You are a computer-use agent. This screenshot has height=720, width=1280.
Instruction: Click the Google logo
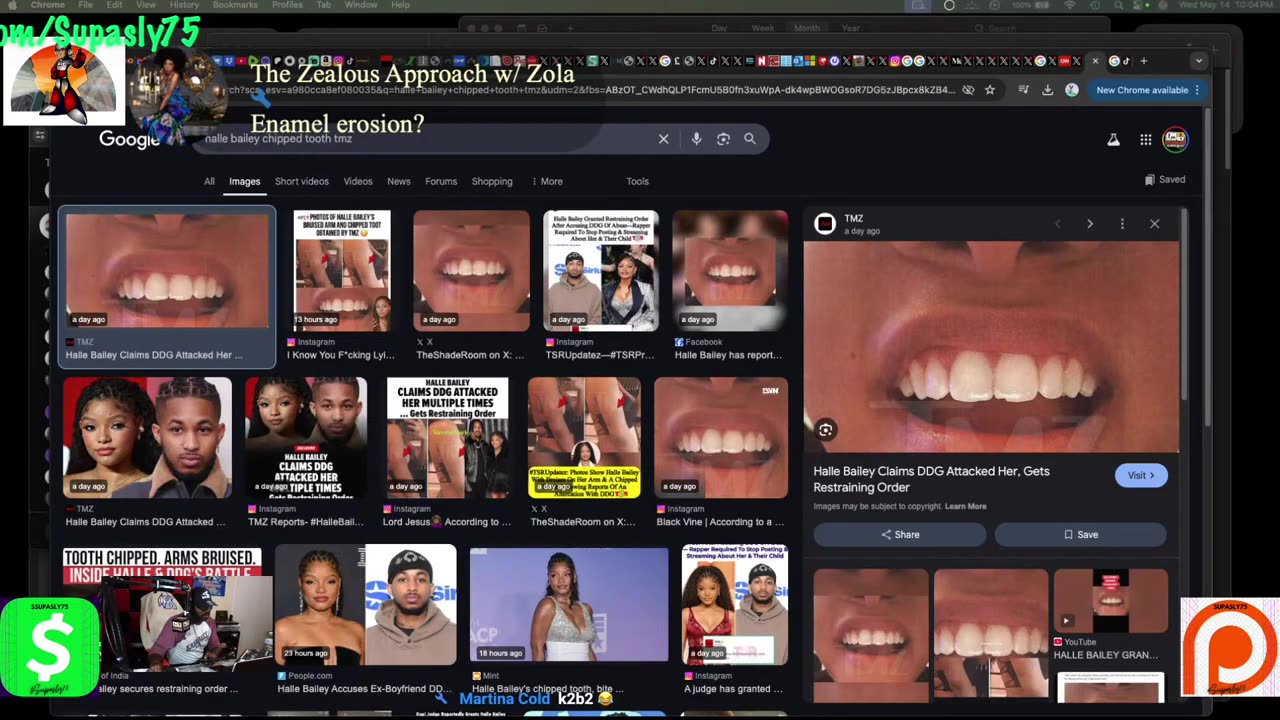(x=129, y=140)
